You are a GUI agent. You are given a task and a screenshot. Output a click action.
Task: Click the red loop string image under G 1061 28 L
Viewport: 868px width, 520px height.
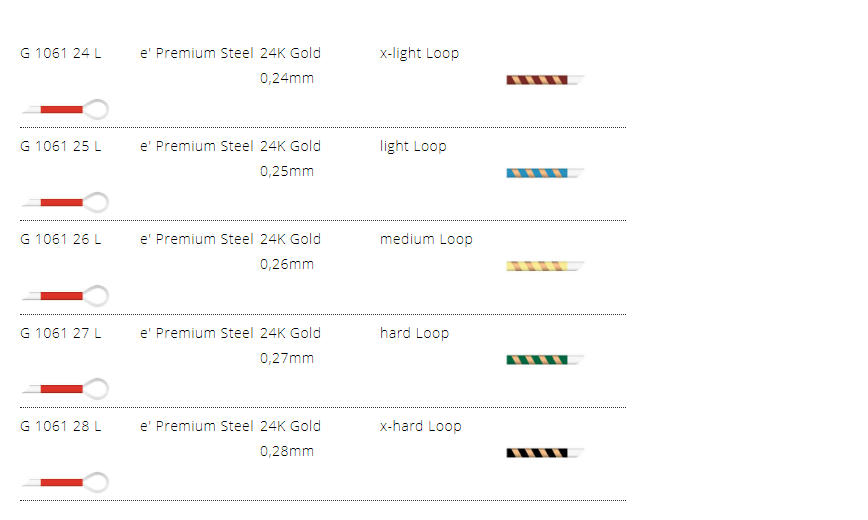tap(65, 482)
